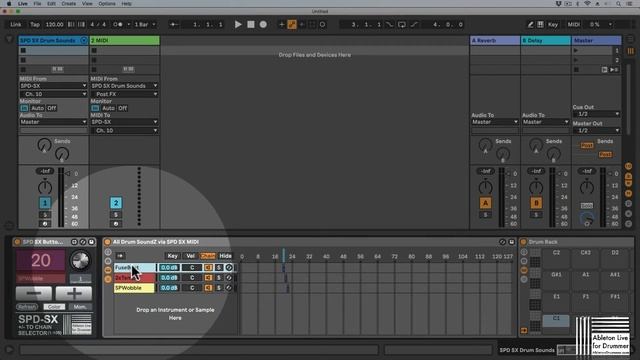Switch to Session view selector icon
The height and width of the screenshot is (360, 640).
point(631,51)
